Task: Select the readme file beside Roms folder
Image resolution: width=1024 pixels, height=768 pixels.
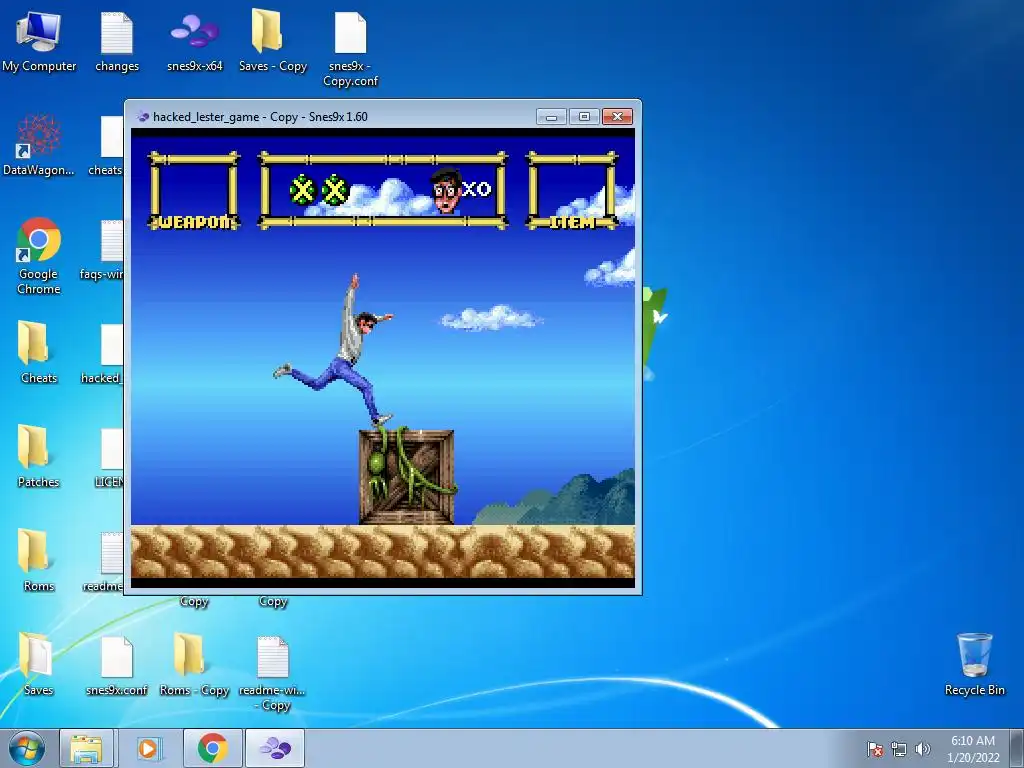Action: pos(110,560)
